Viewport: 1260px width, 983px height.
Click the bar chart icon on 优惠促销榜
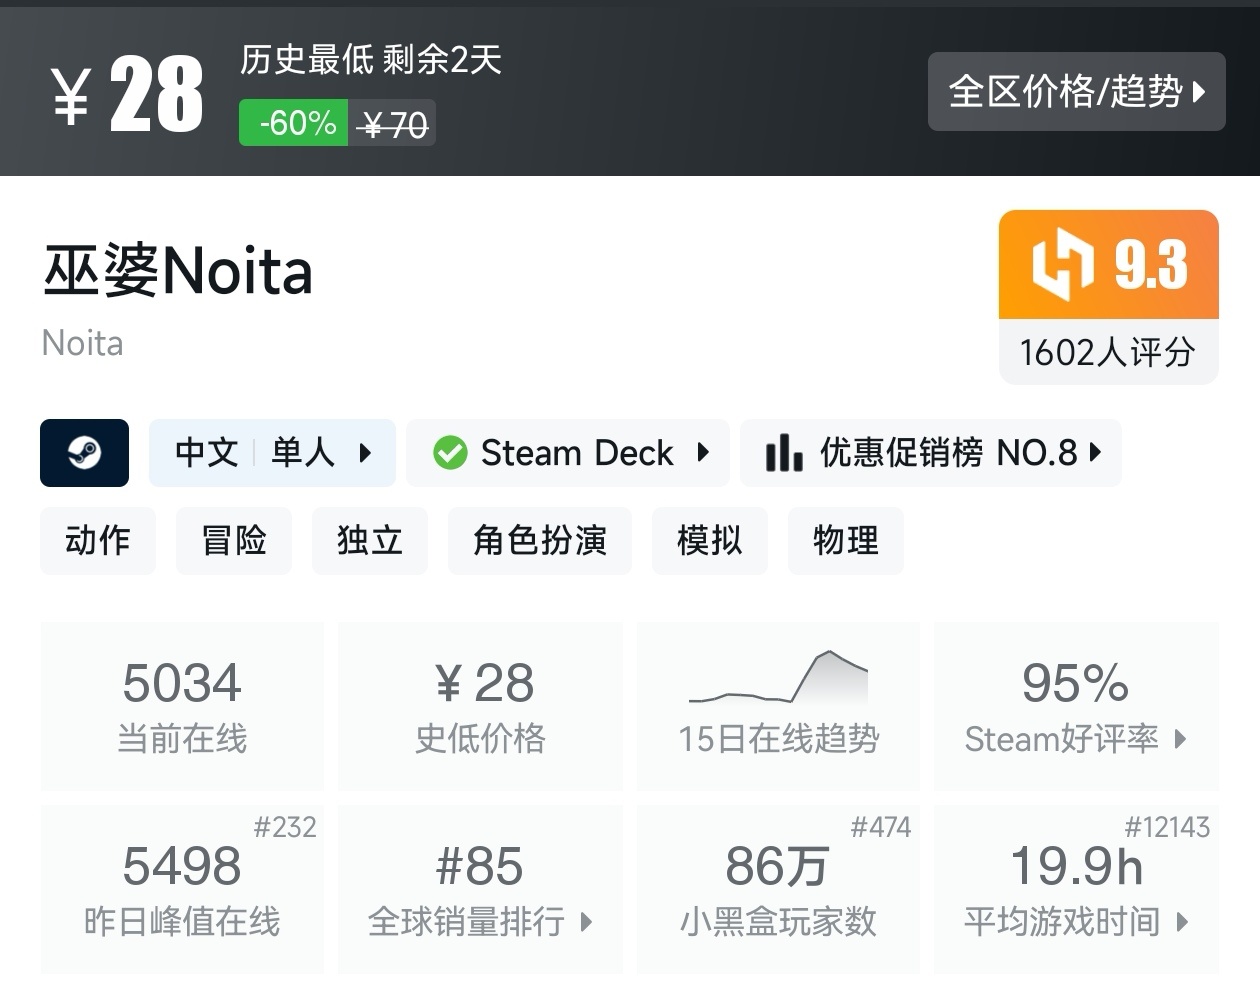tap(783, 453)
